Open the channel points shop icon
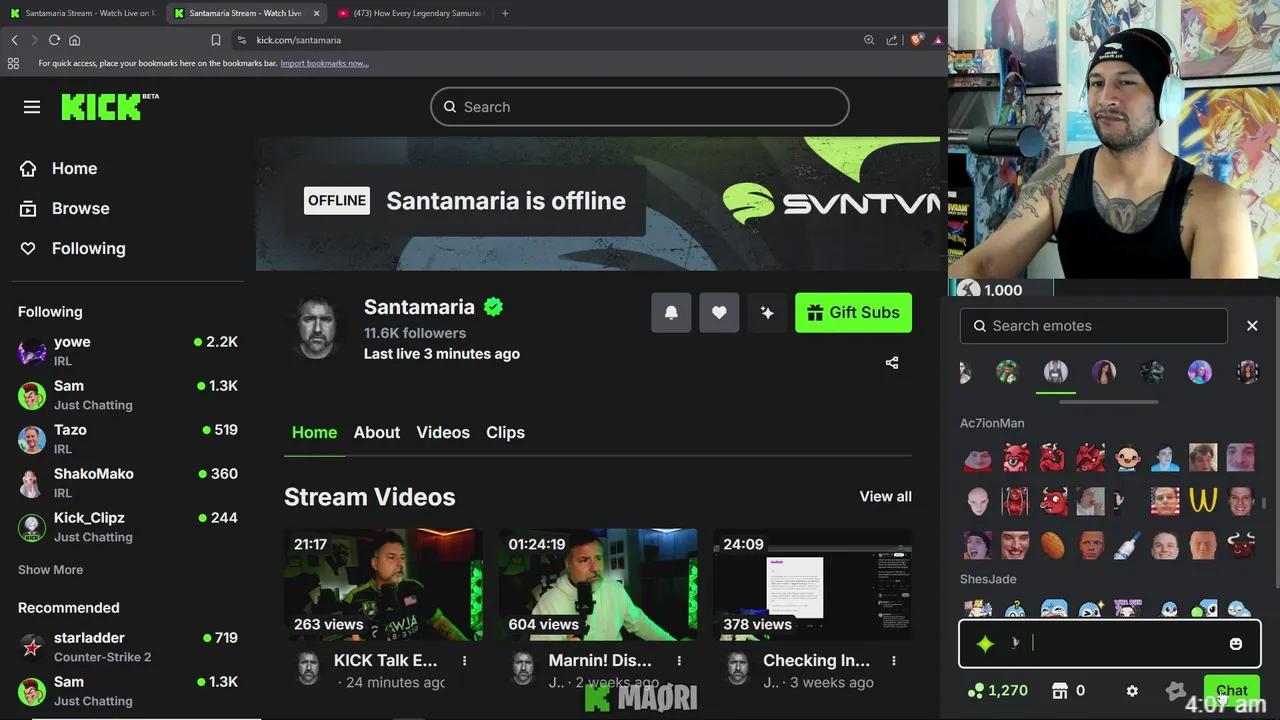Viewport: 1280px width, 720px height. [1060, 691]
